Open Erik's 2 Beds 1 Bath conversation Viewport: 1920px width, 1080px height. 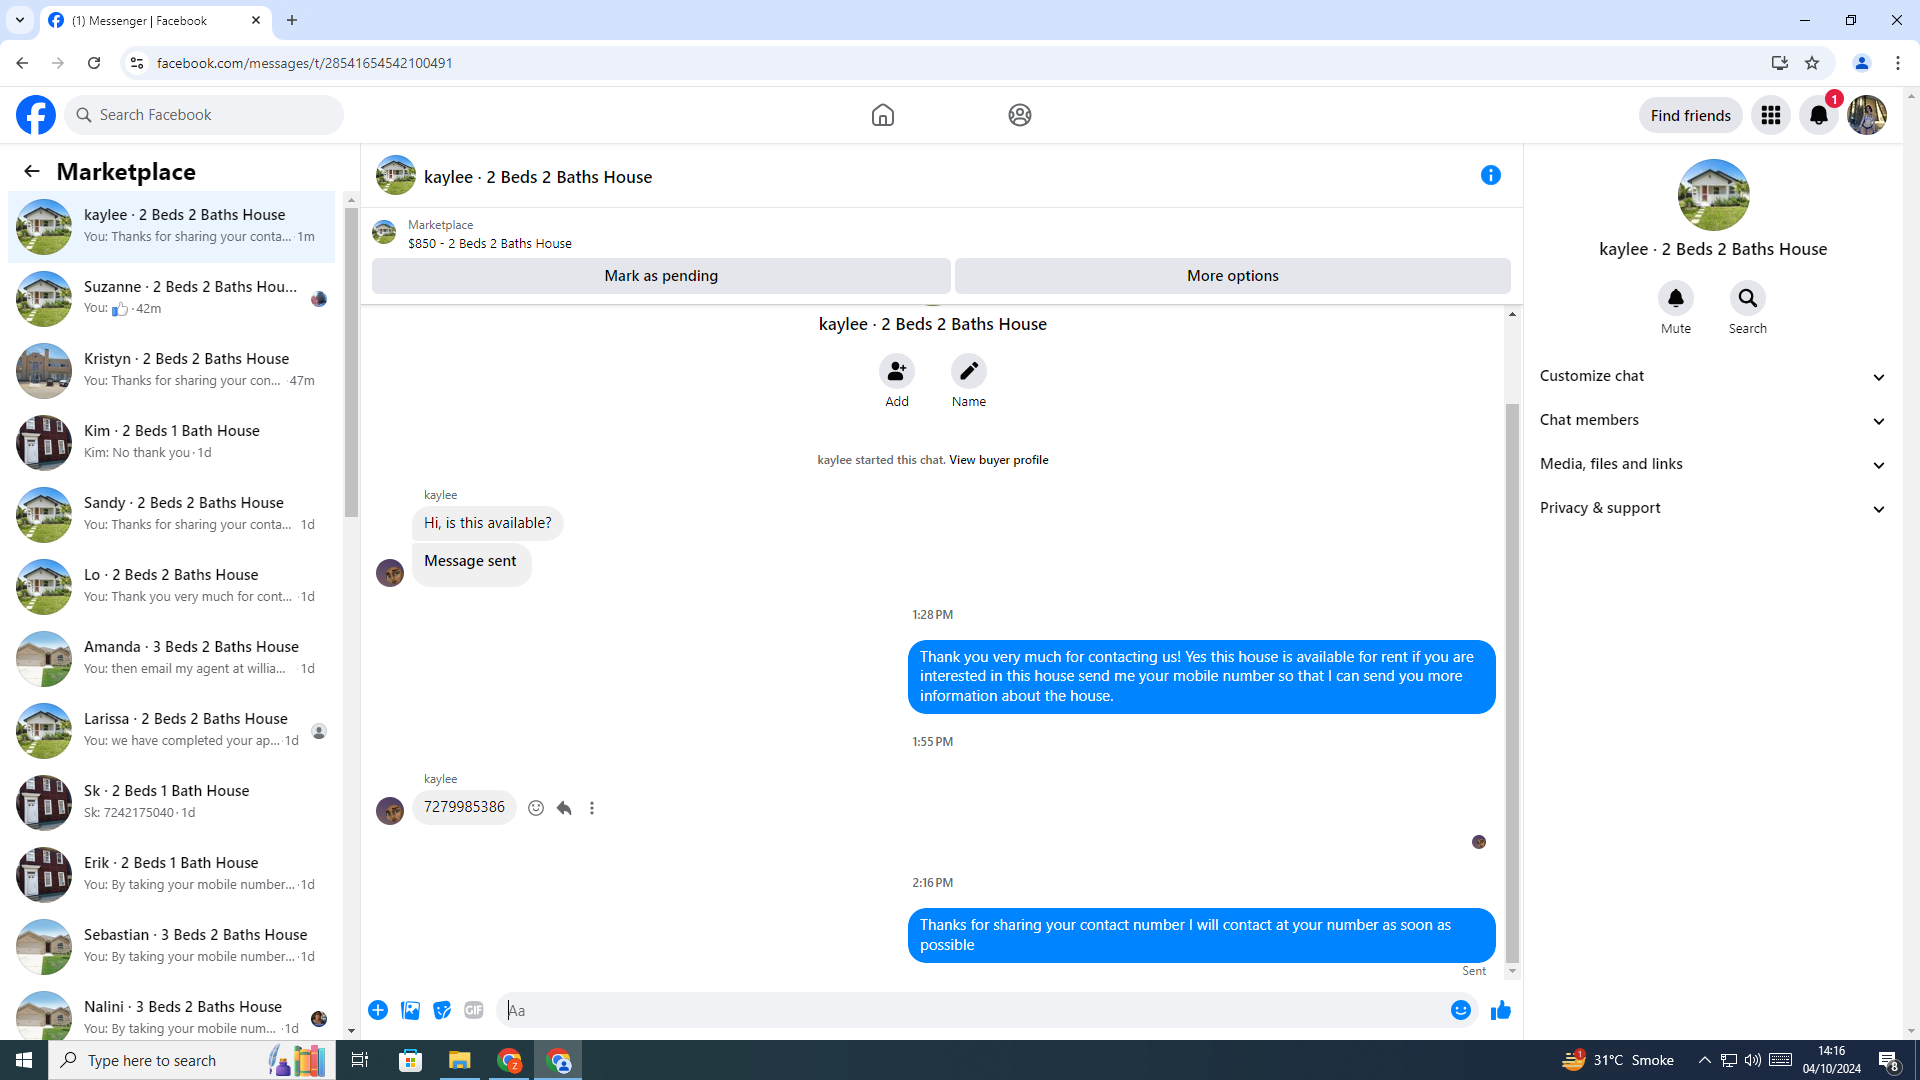click(x=172, y=874)
